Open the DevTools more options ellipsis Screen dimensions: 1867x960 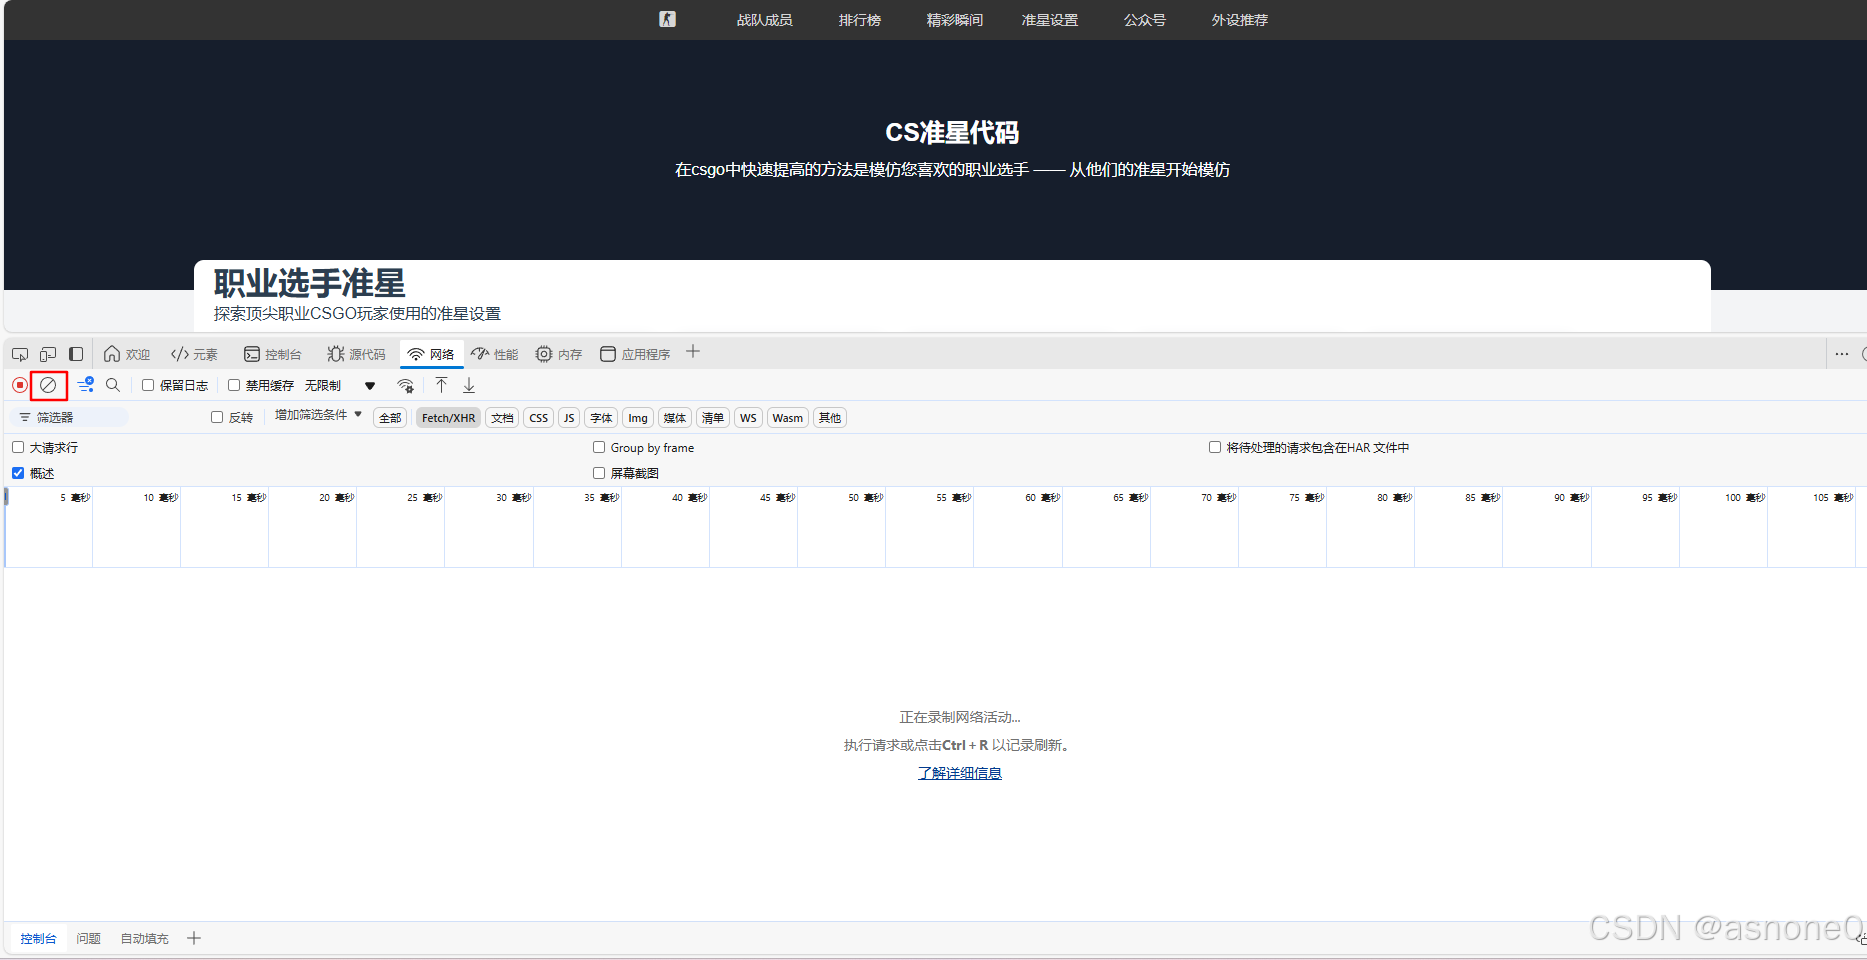pos(1842,354)
